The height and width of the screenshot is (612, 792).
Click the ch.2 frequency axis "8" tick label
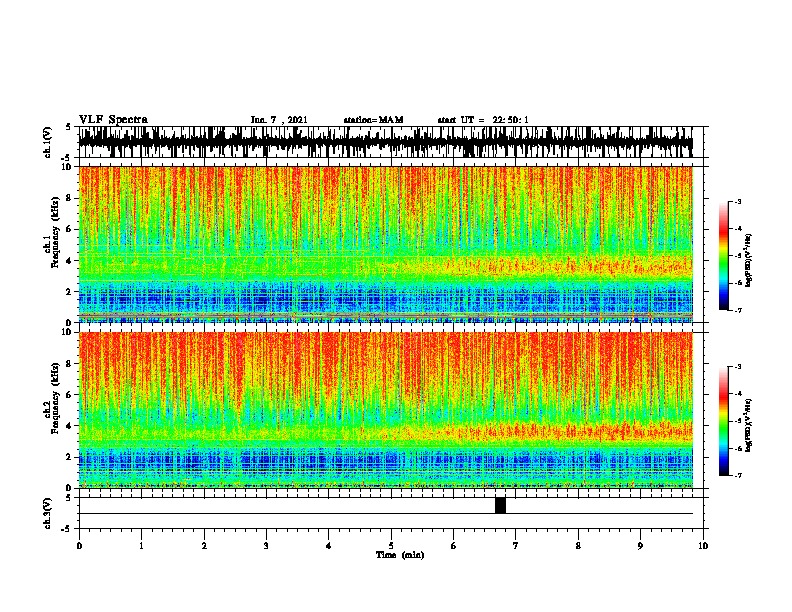(x=70, y=364)
